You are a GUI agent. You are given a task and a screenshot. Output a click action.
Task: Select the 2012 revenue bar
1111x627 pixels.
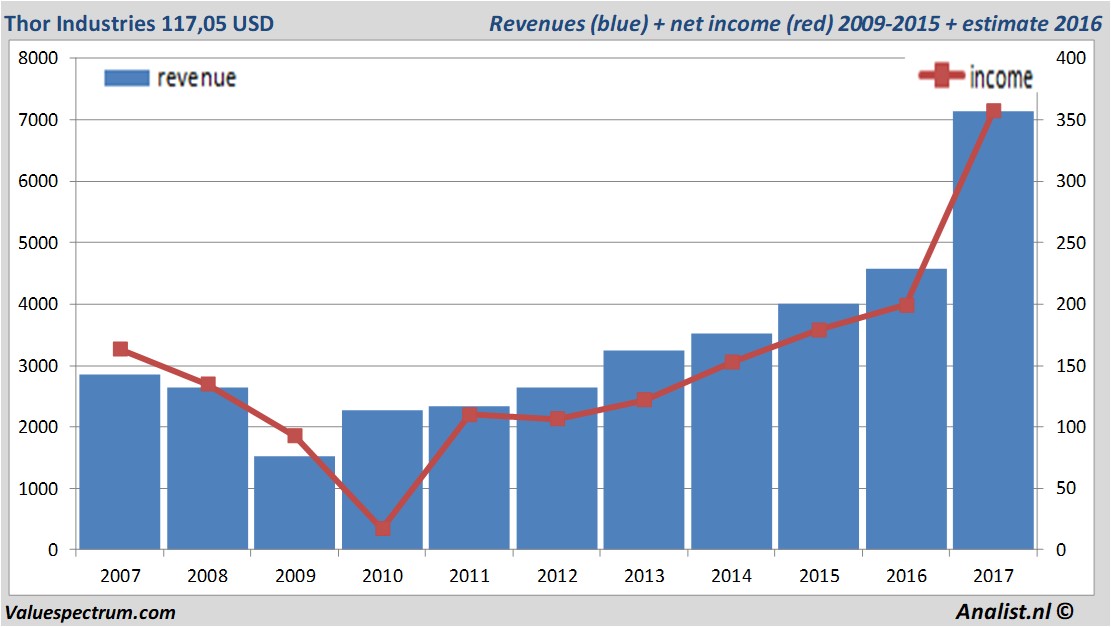pyautogui.click(x=557, y=468)
